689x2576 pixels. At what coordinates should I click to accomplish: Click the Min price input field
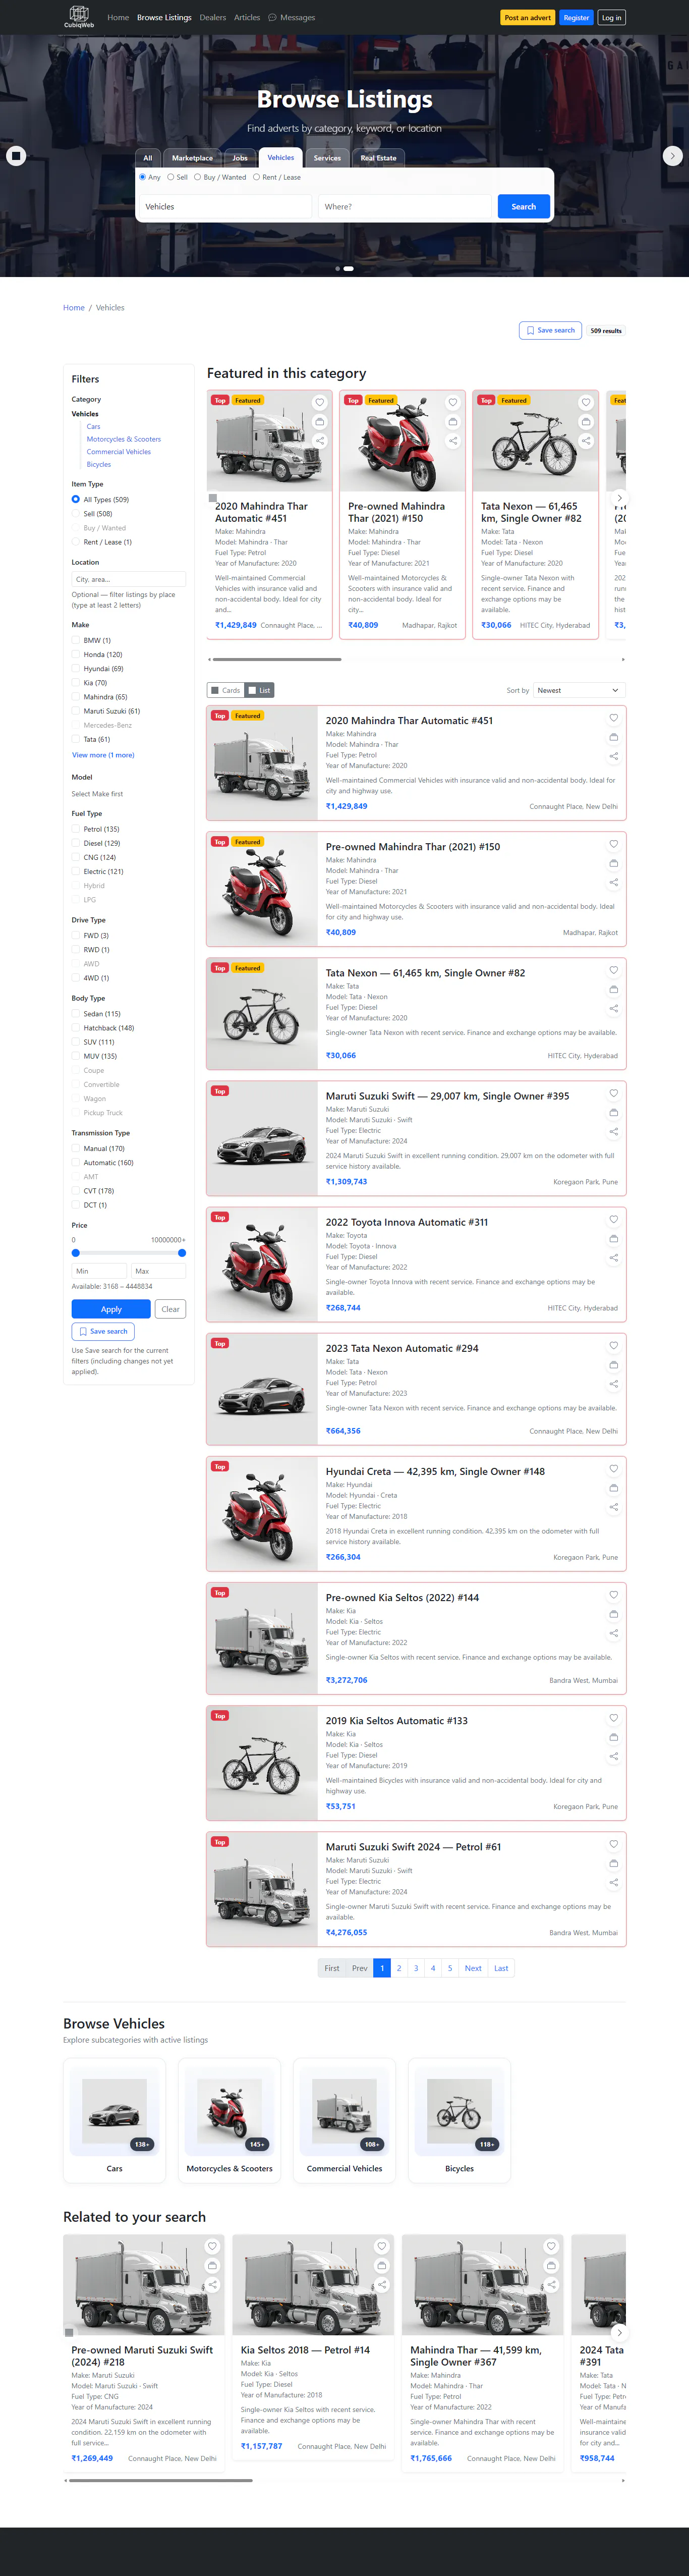pyautogui.click(x=99, y=1271)
